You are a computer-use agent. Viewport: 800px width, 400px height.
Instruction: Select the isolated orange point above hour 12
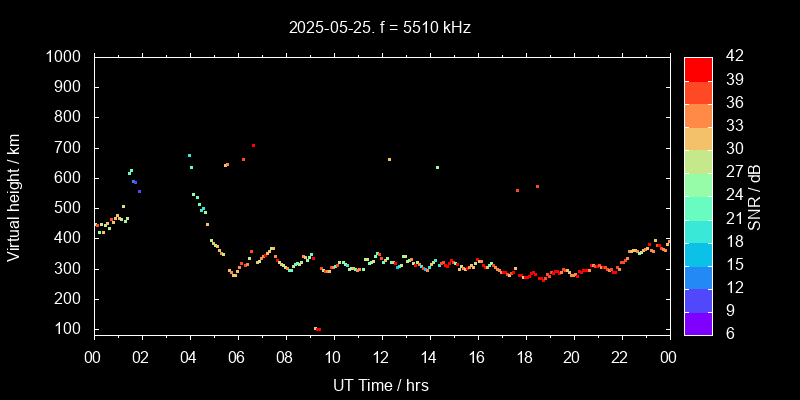pyautogui.click(x=389, y=159)
